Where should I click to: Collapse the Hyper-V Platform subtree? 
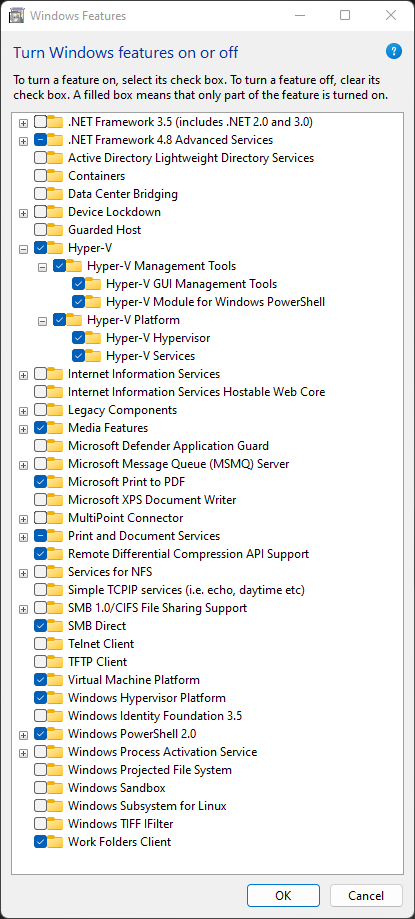point(42,321)
